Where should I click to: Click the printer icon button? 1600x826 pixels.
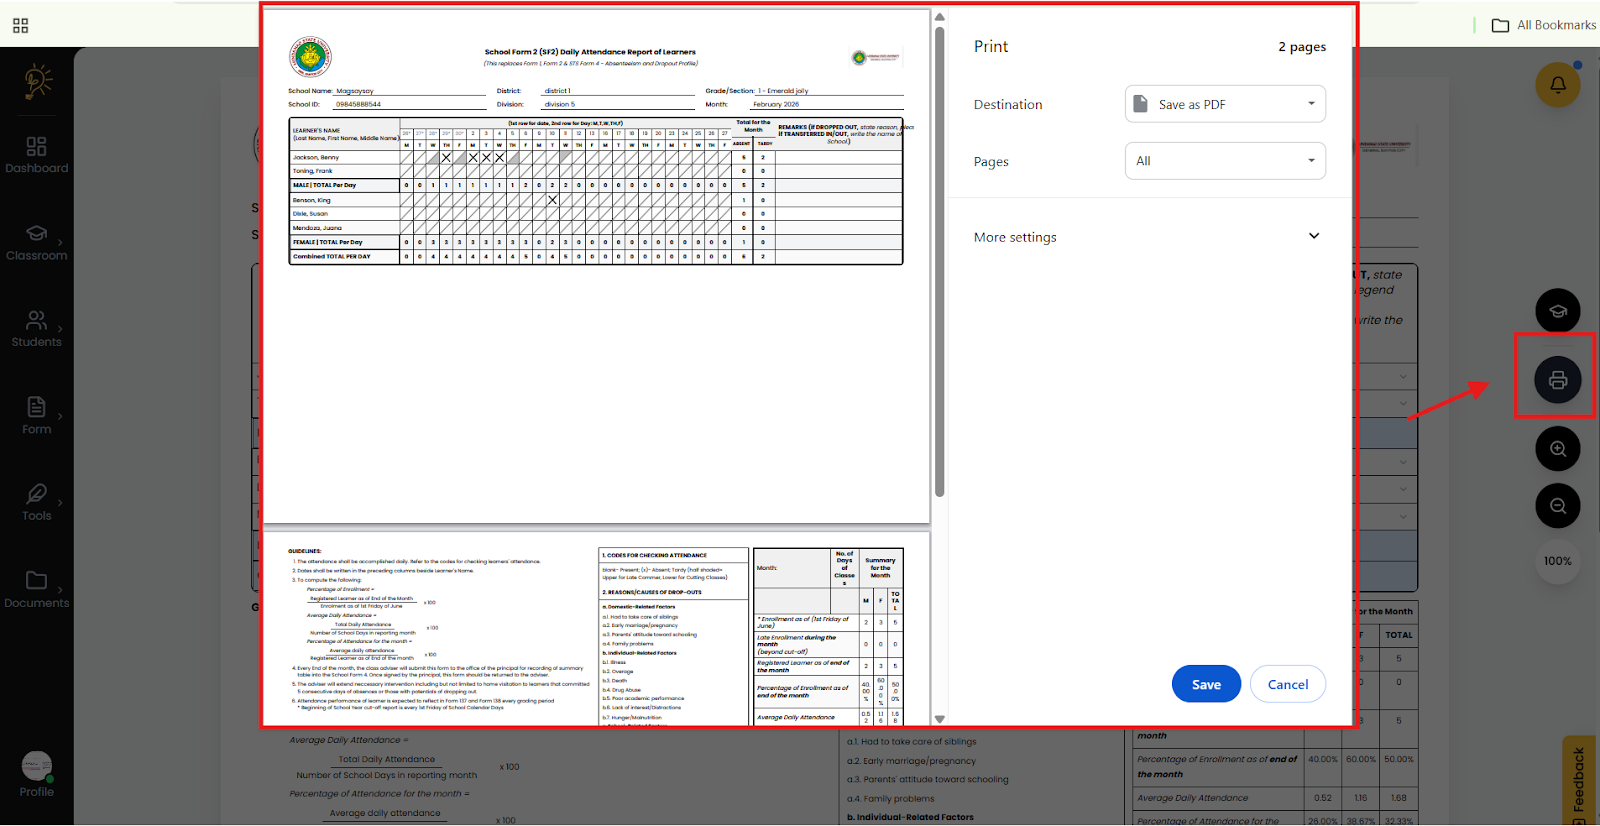[1557, 380]
